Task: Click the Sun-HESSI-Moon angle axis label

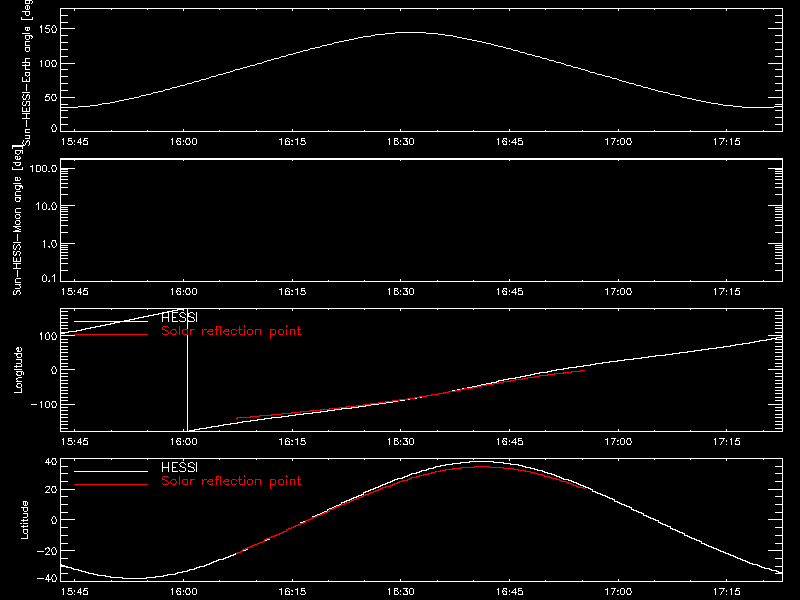Action: (x=17, y=220)
